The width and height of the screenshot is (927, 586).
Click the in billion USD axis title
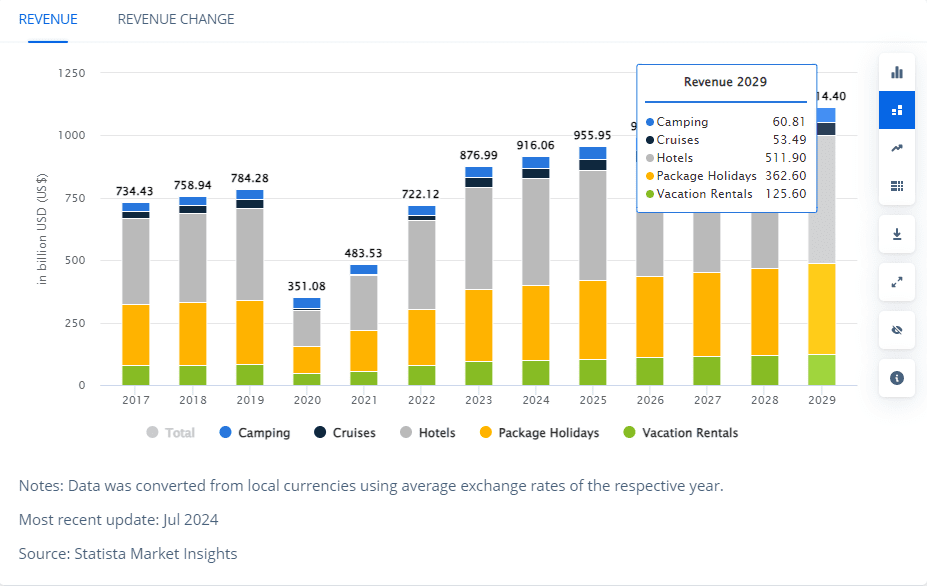coord(42,229)
